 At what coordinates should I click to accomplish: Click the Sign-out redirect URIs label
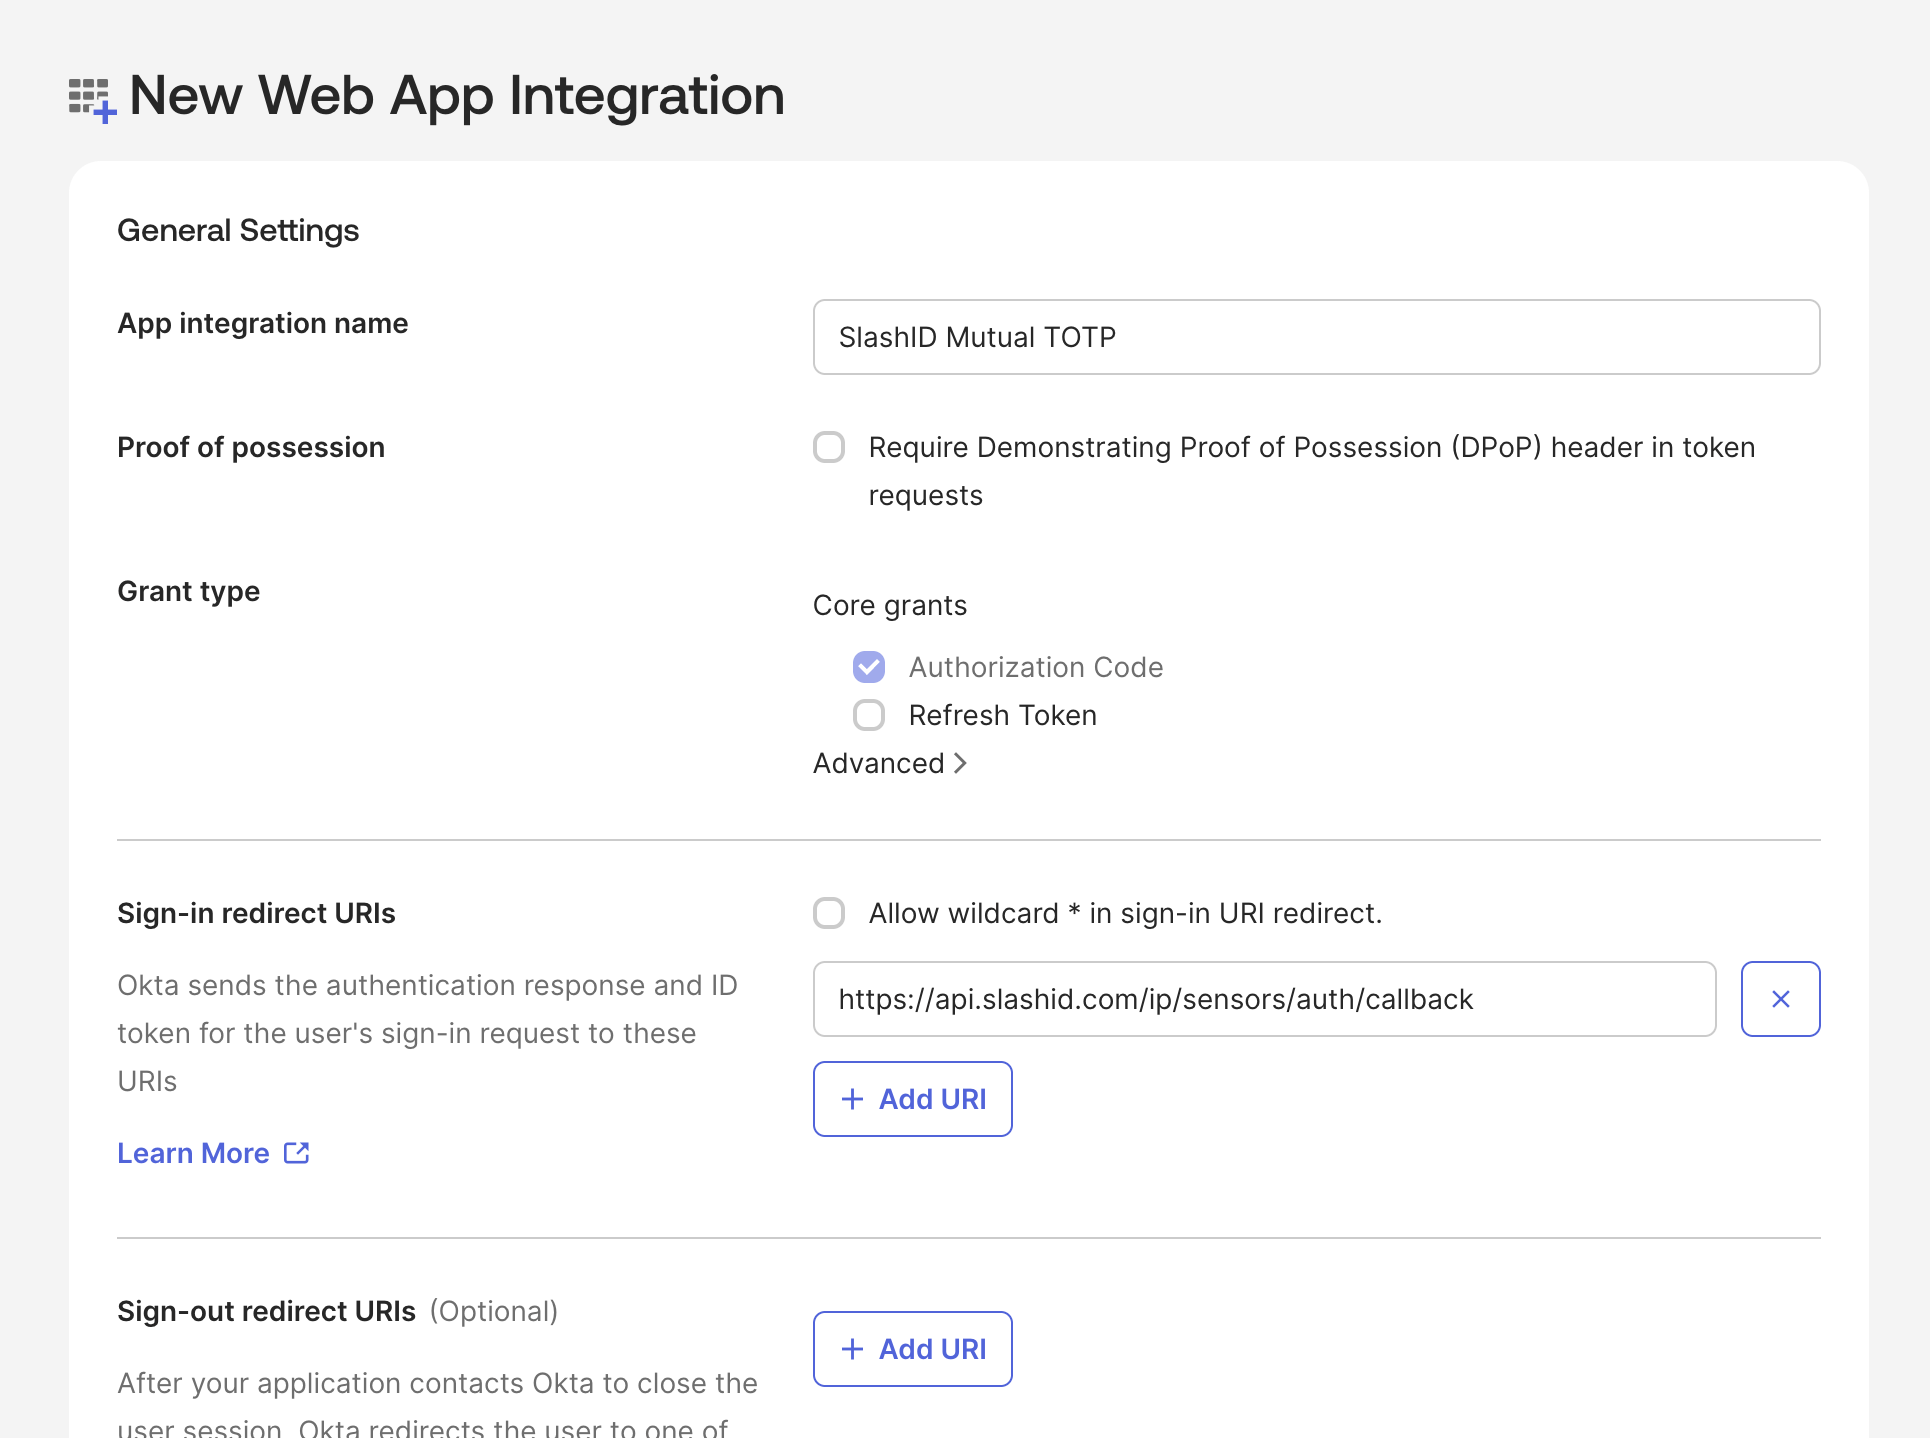(x=266, y=1311)
